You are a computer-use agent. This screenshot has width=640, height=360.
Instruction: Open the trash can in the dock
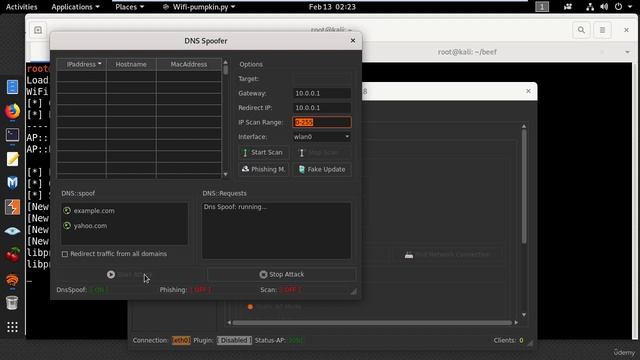pos(12,303)
